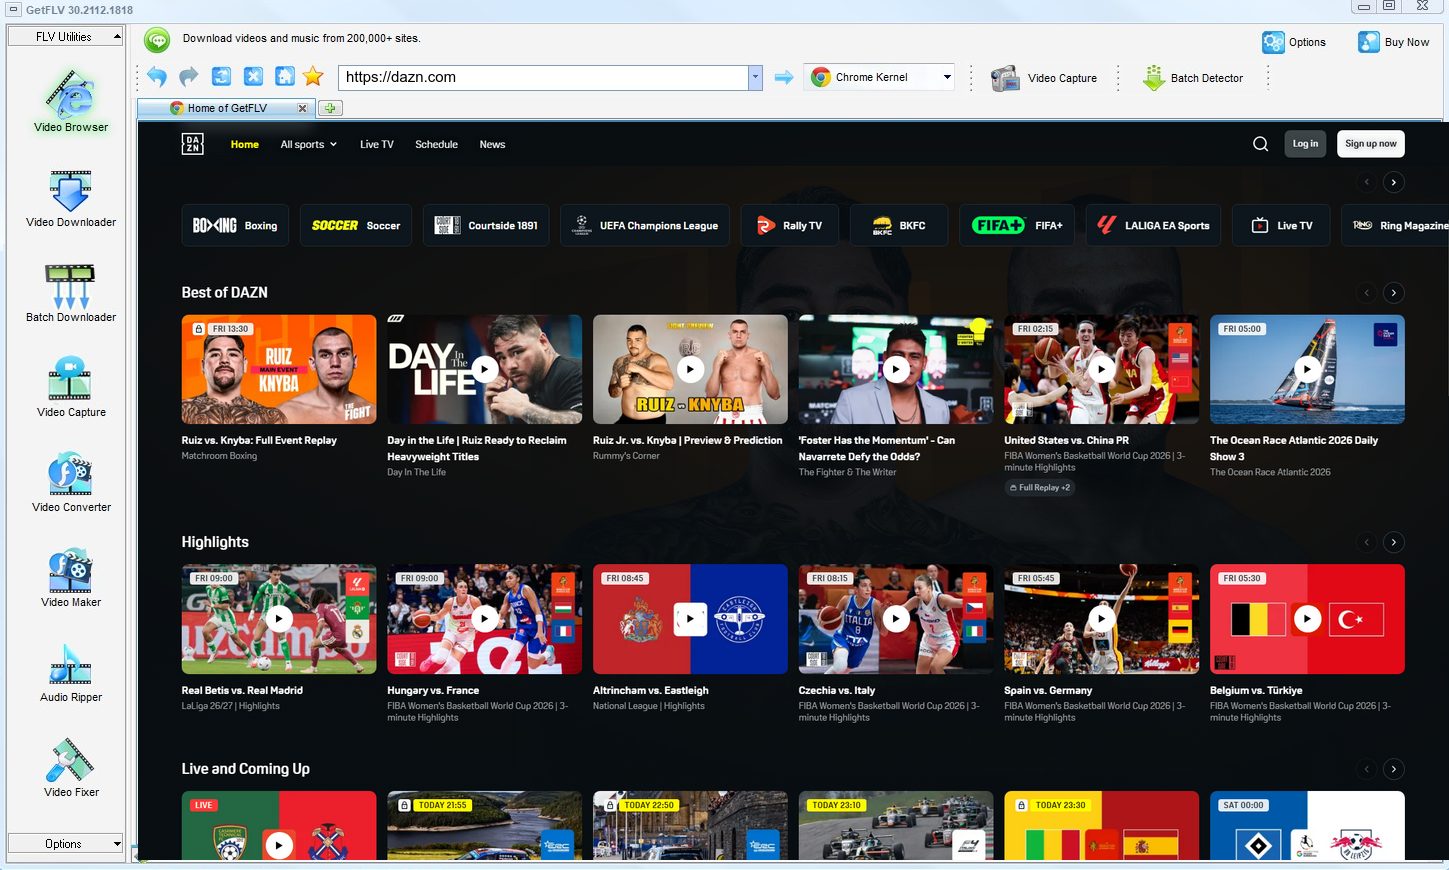Select the Rally TV category chip
This screenshot has width=1449, height=870.
(x=790, y=225)
